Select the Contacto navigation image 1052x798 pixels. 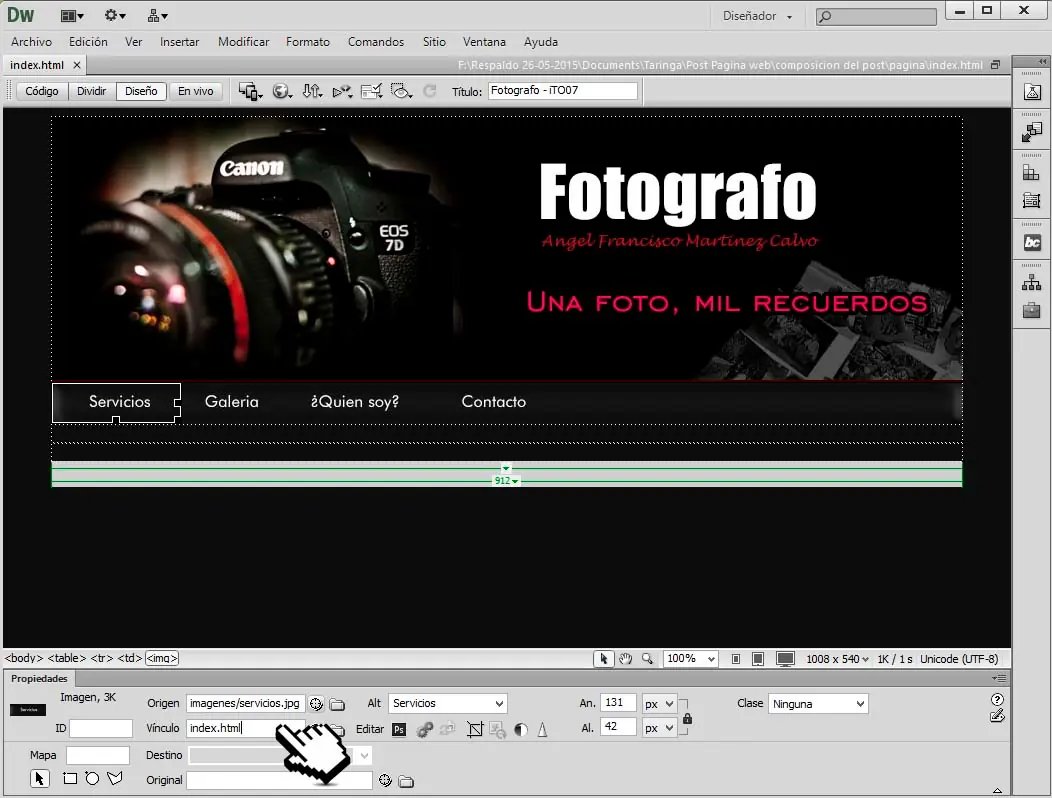(x=494, y=402)
